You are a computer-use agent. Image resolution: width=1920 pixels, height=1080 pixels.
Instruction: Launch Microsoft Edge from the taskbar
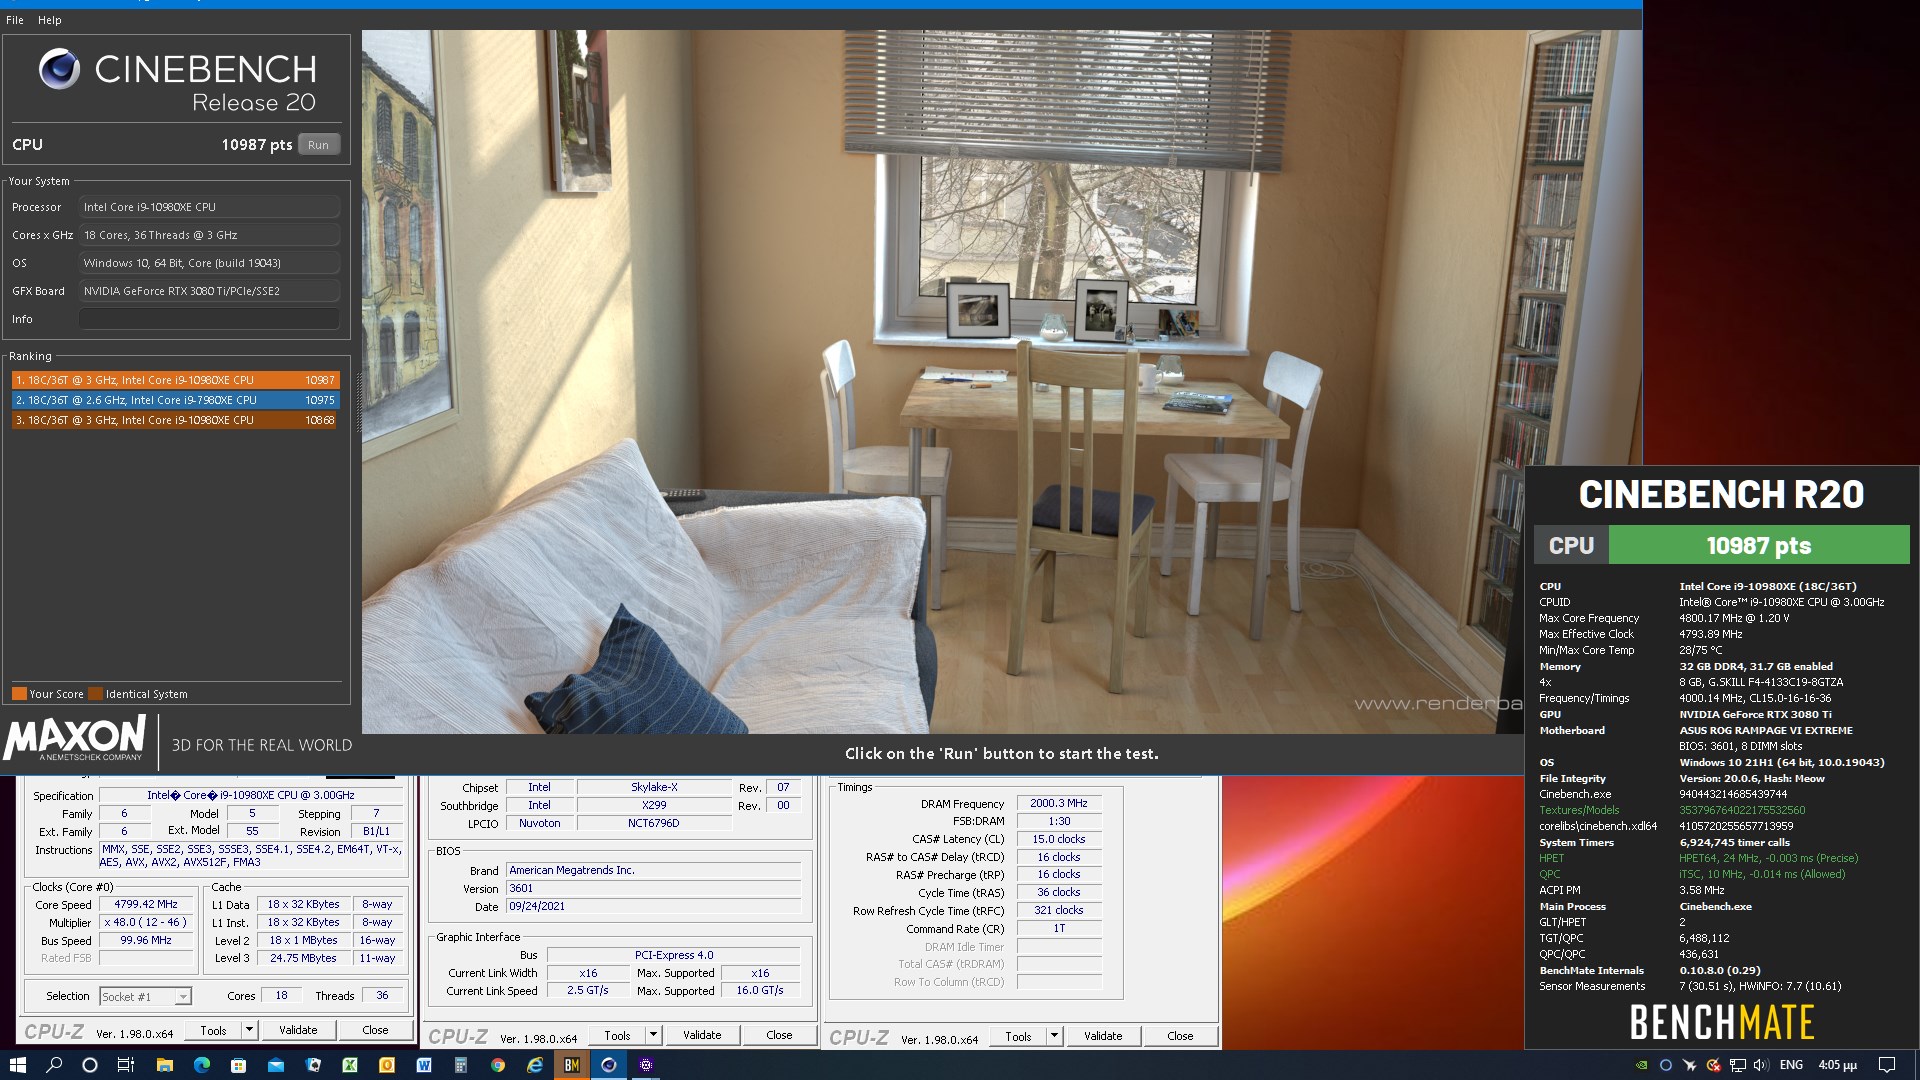[201, 1065]
